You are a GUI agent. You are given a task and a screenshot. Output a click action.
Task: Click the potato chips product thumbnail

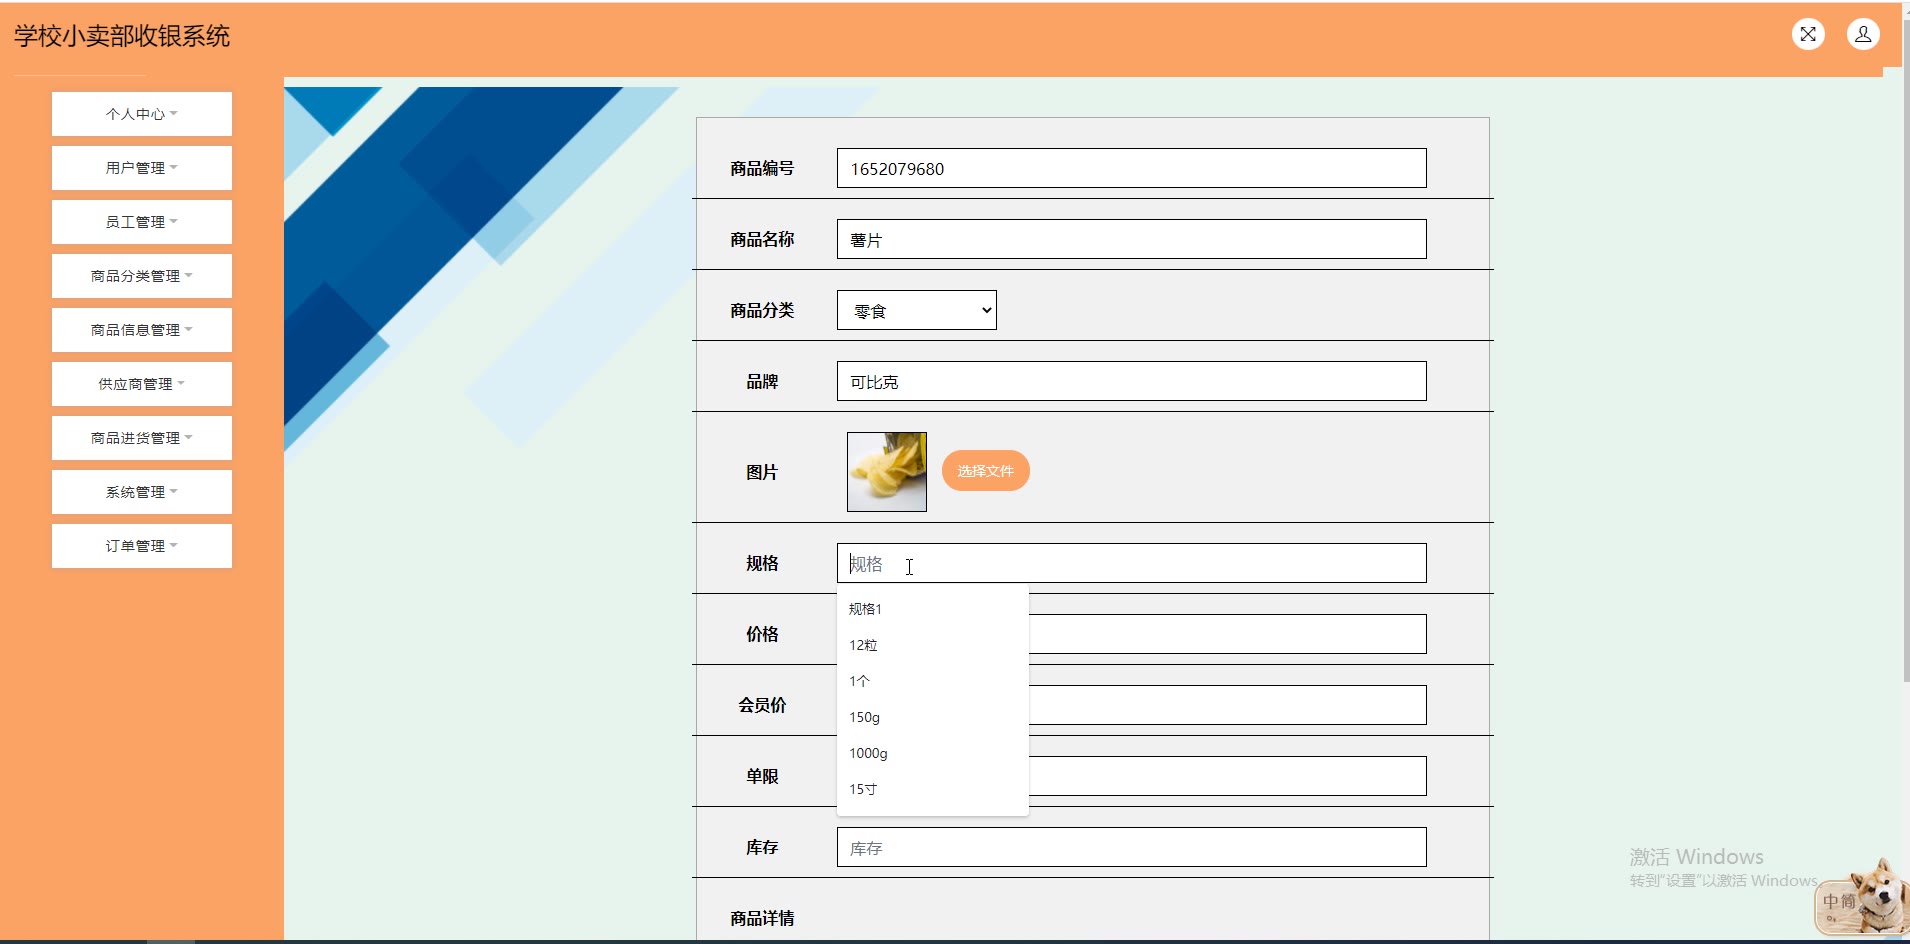coord(887,472)
